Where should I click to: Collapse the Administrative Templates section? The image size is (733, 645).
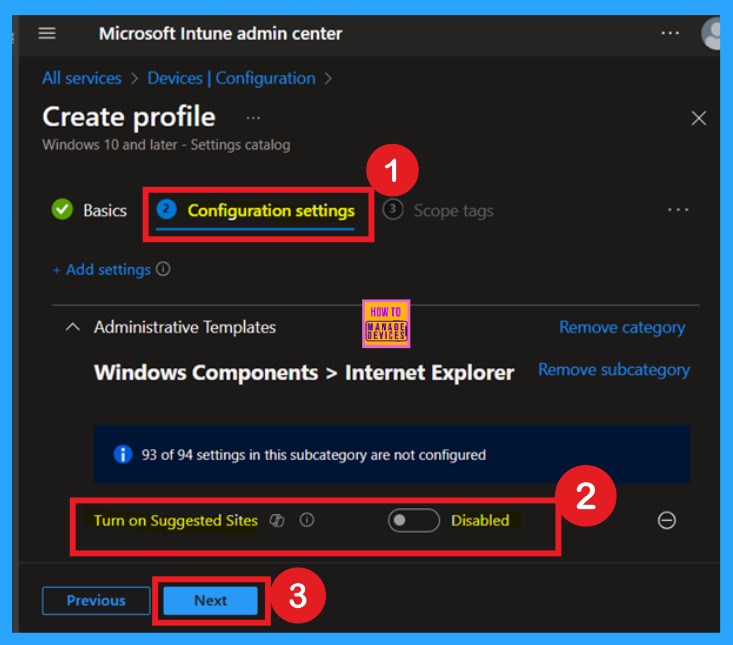(x=72, y=327)
